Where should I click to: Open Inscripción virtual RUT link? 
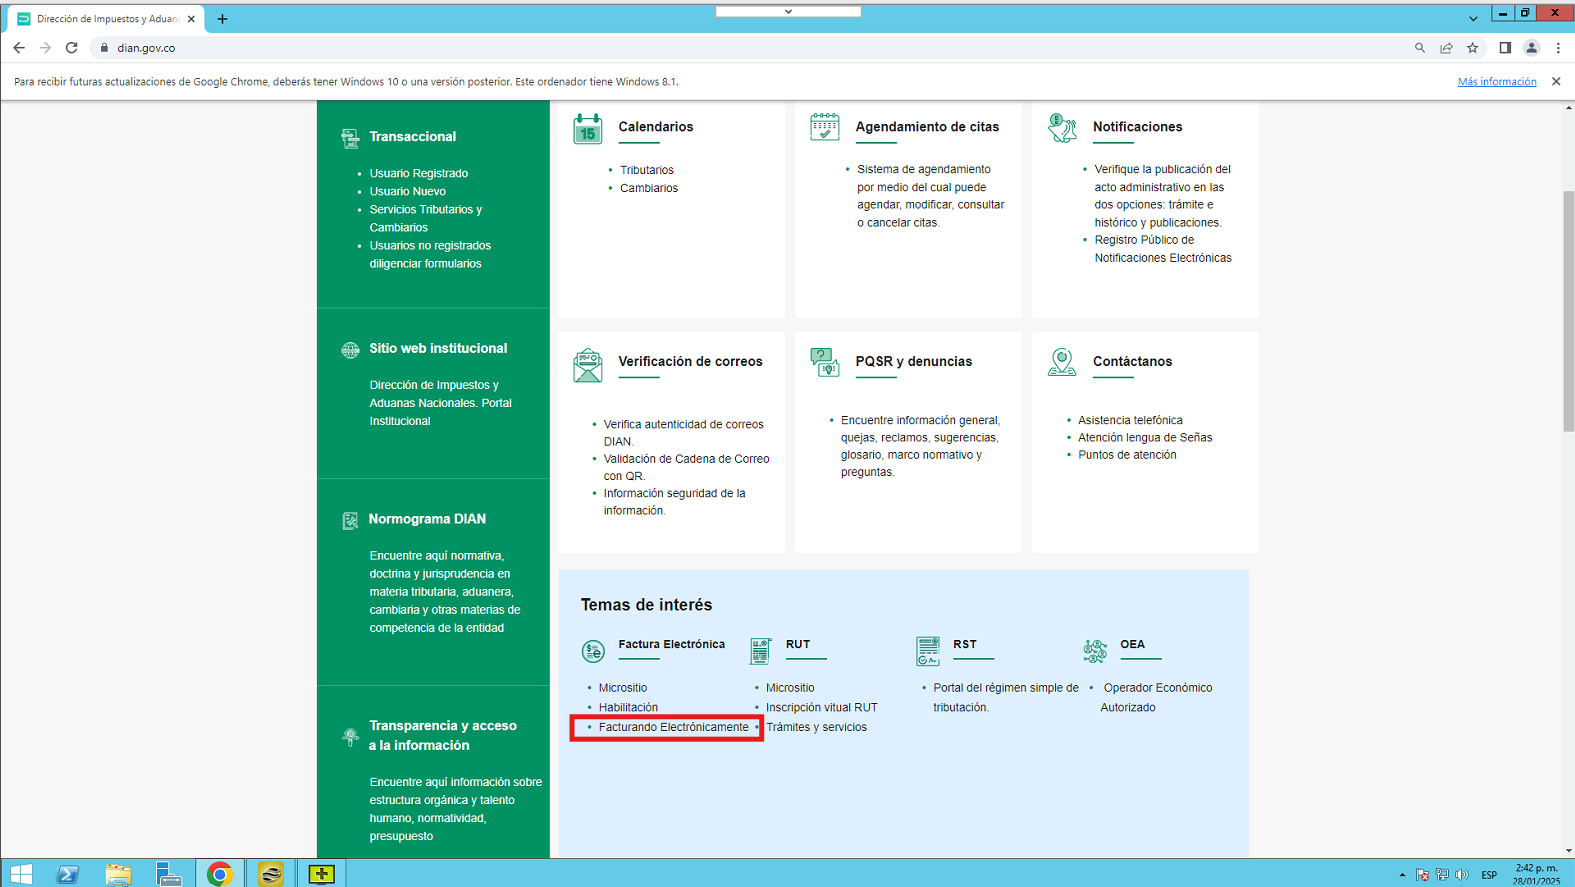click(x=821, y=707)
